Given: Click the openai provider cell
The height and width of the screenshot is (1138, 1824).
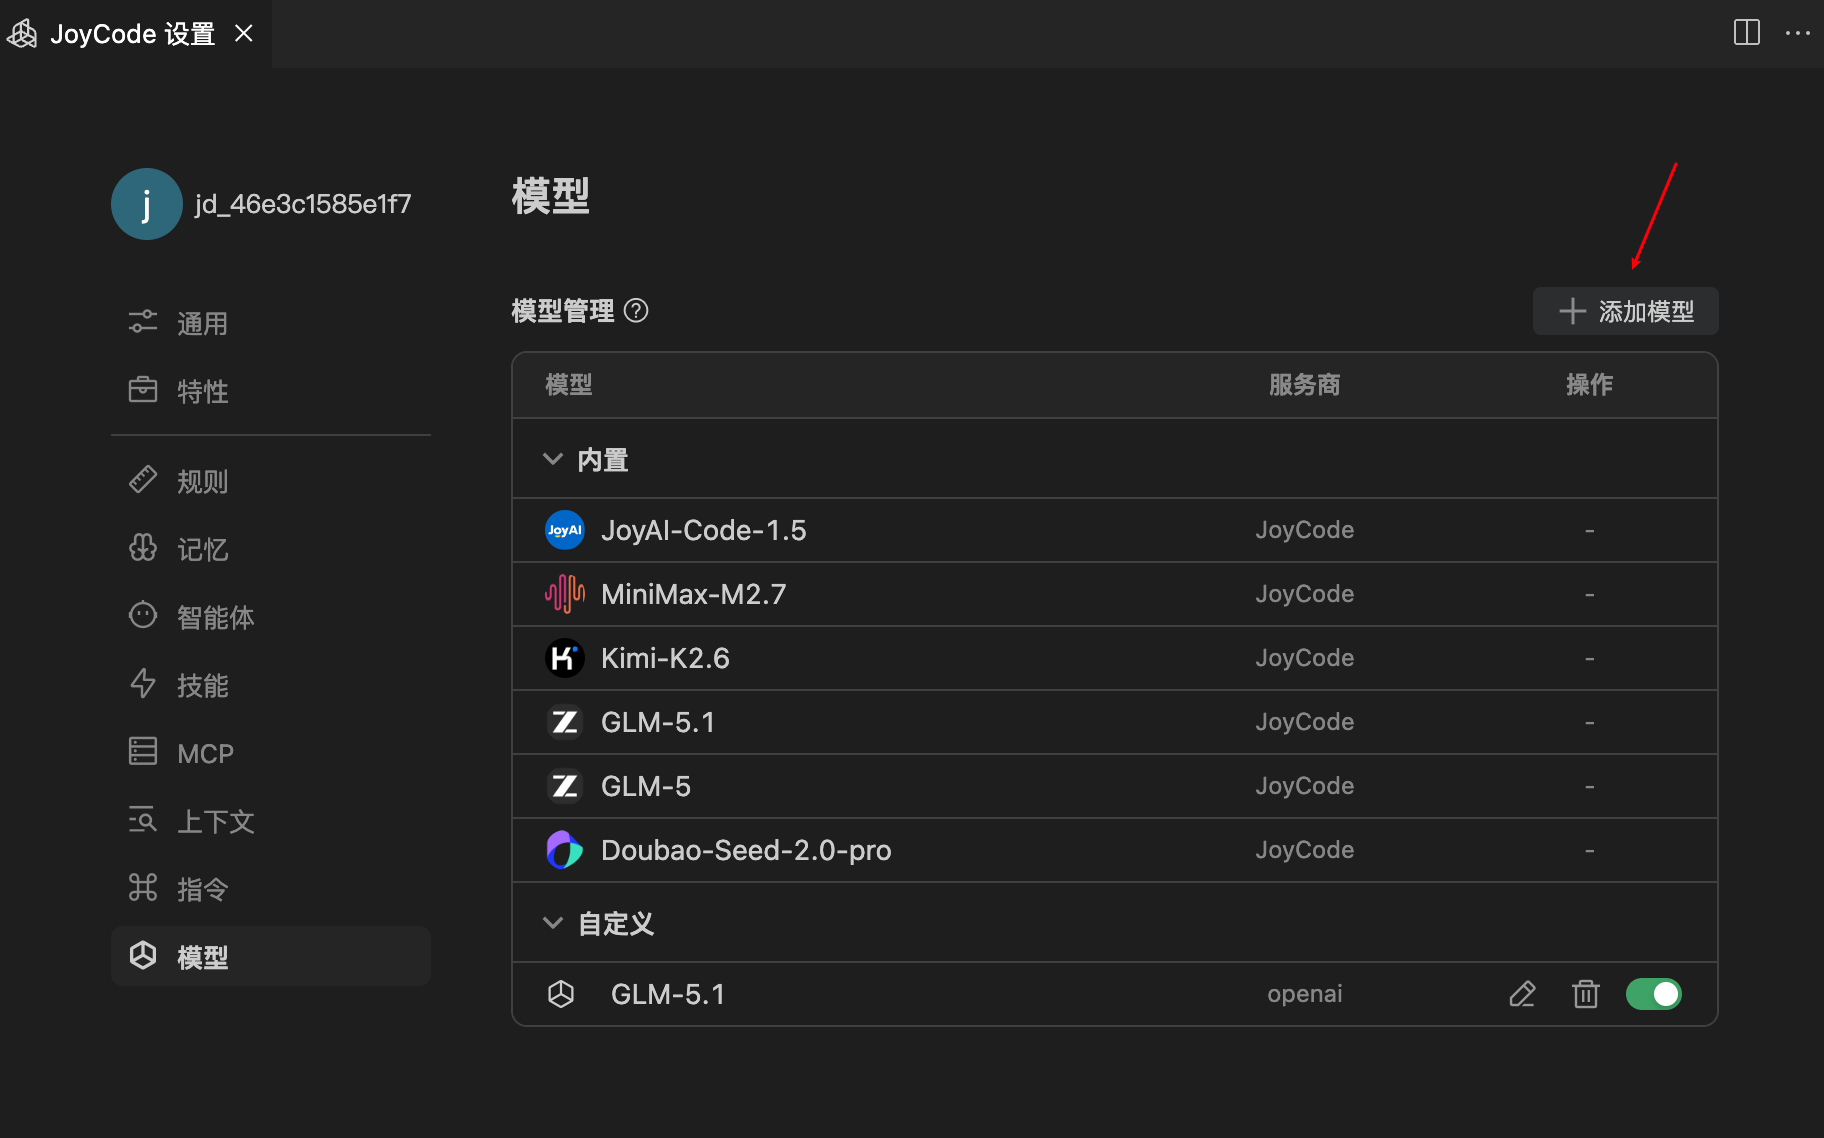Looking at the screenshot, I should point(1304,994).
